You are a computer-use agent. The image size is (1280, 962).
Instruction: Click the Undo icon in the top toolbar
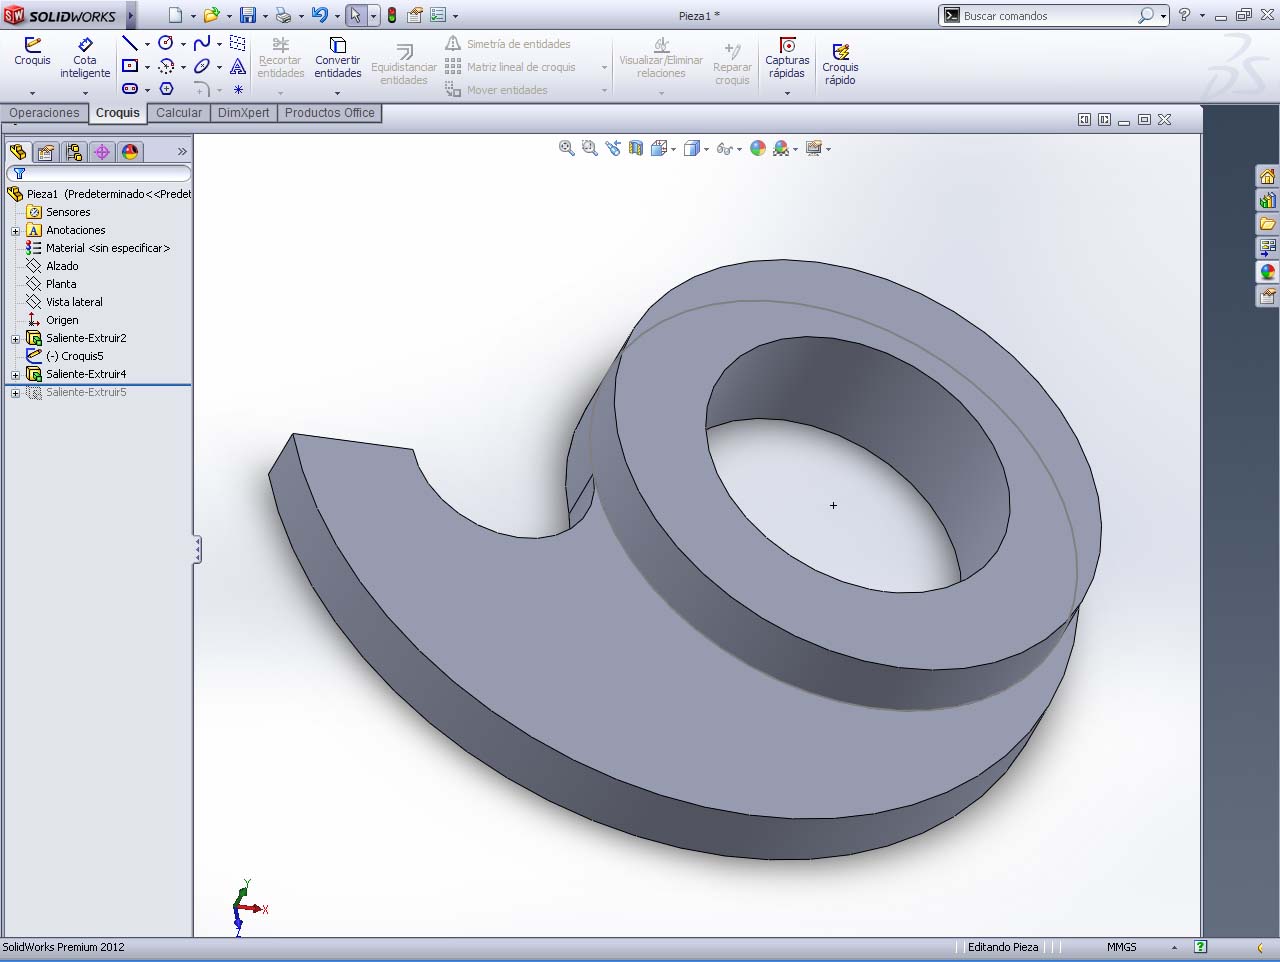[319, 15]
